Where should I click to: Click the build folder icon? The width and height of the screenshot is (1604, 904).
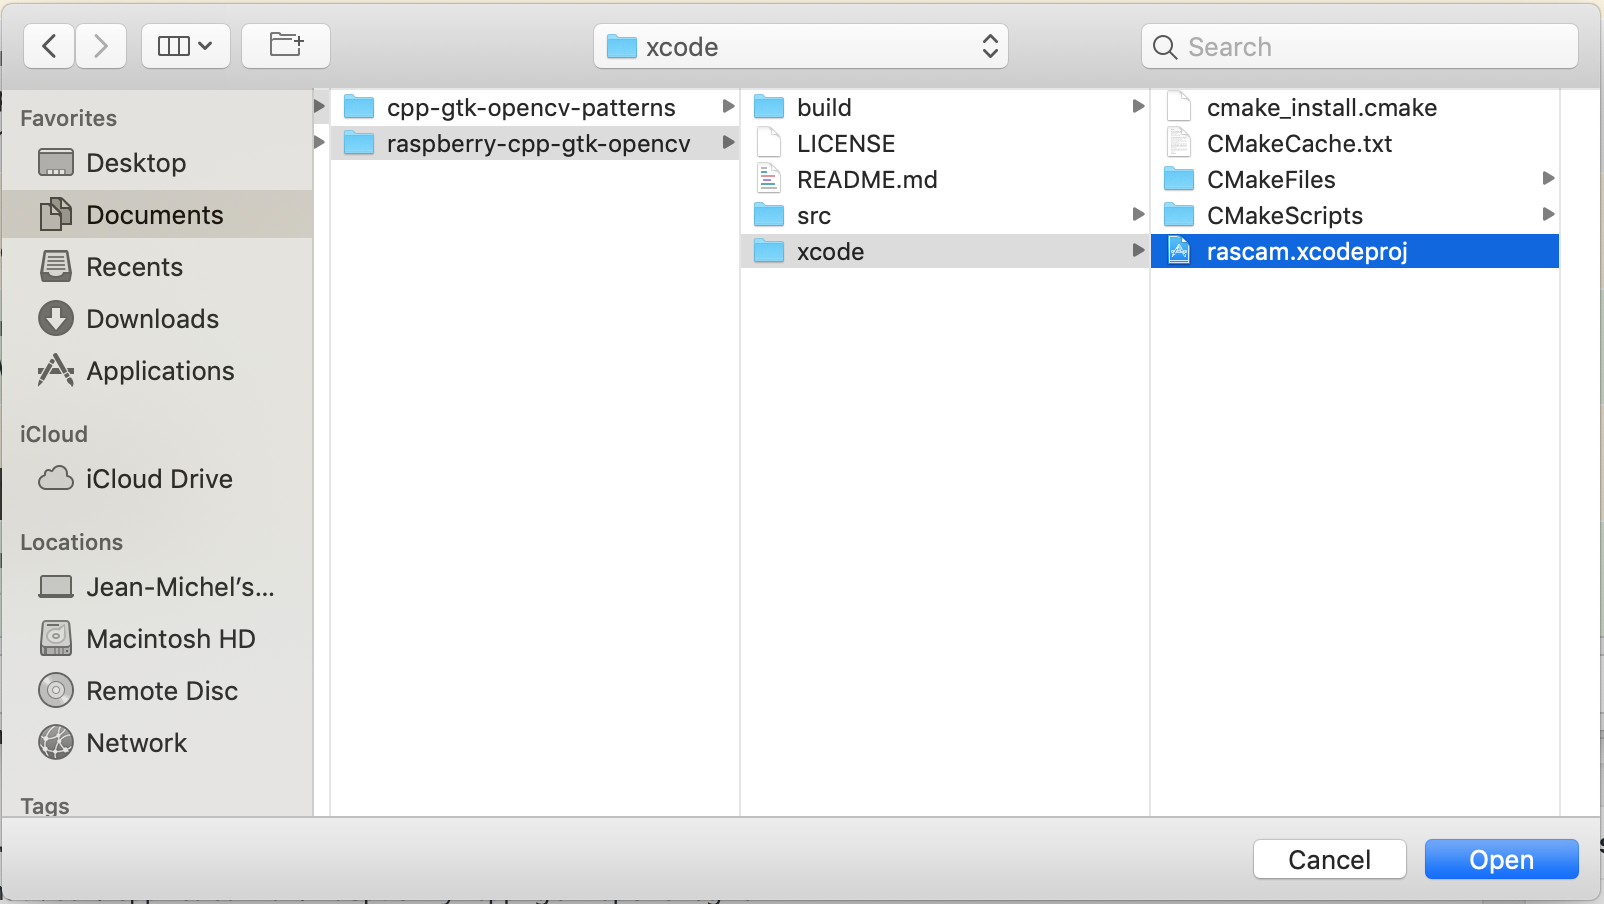[x=768, y=106]
